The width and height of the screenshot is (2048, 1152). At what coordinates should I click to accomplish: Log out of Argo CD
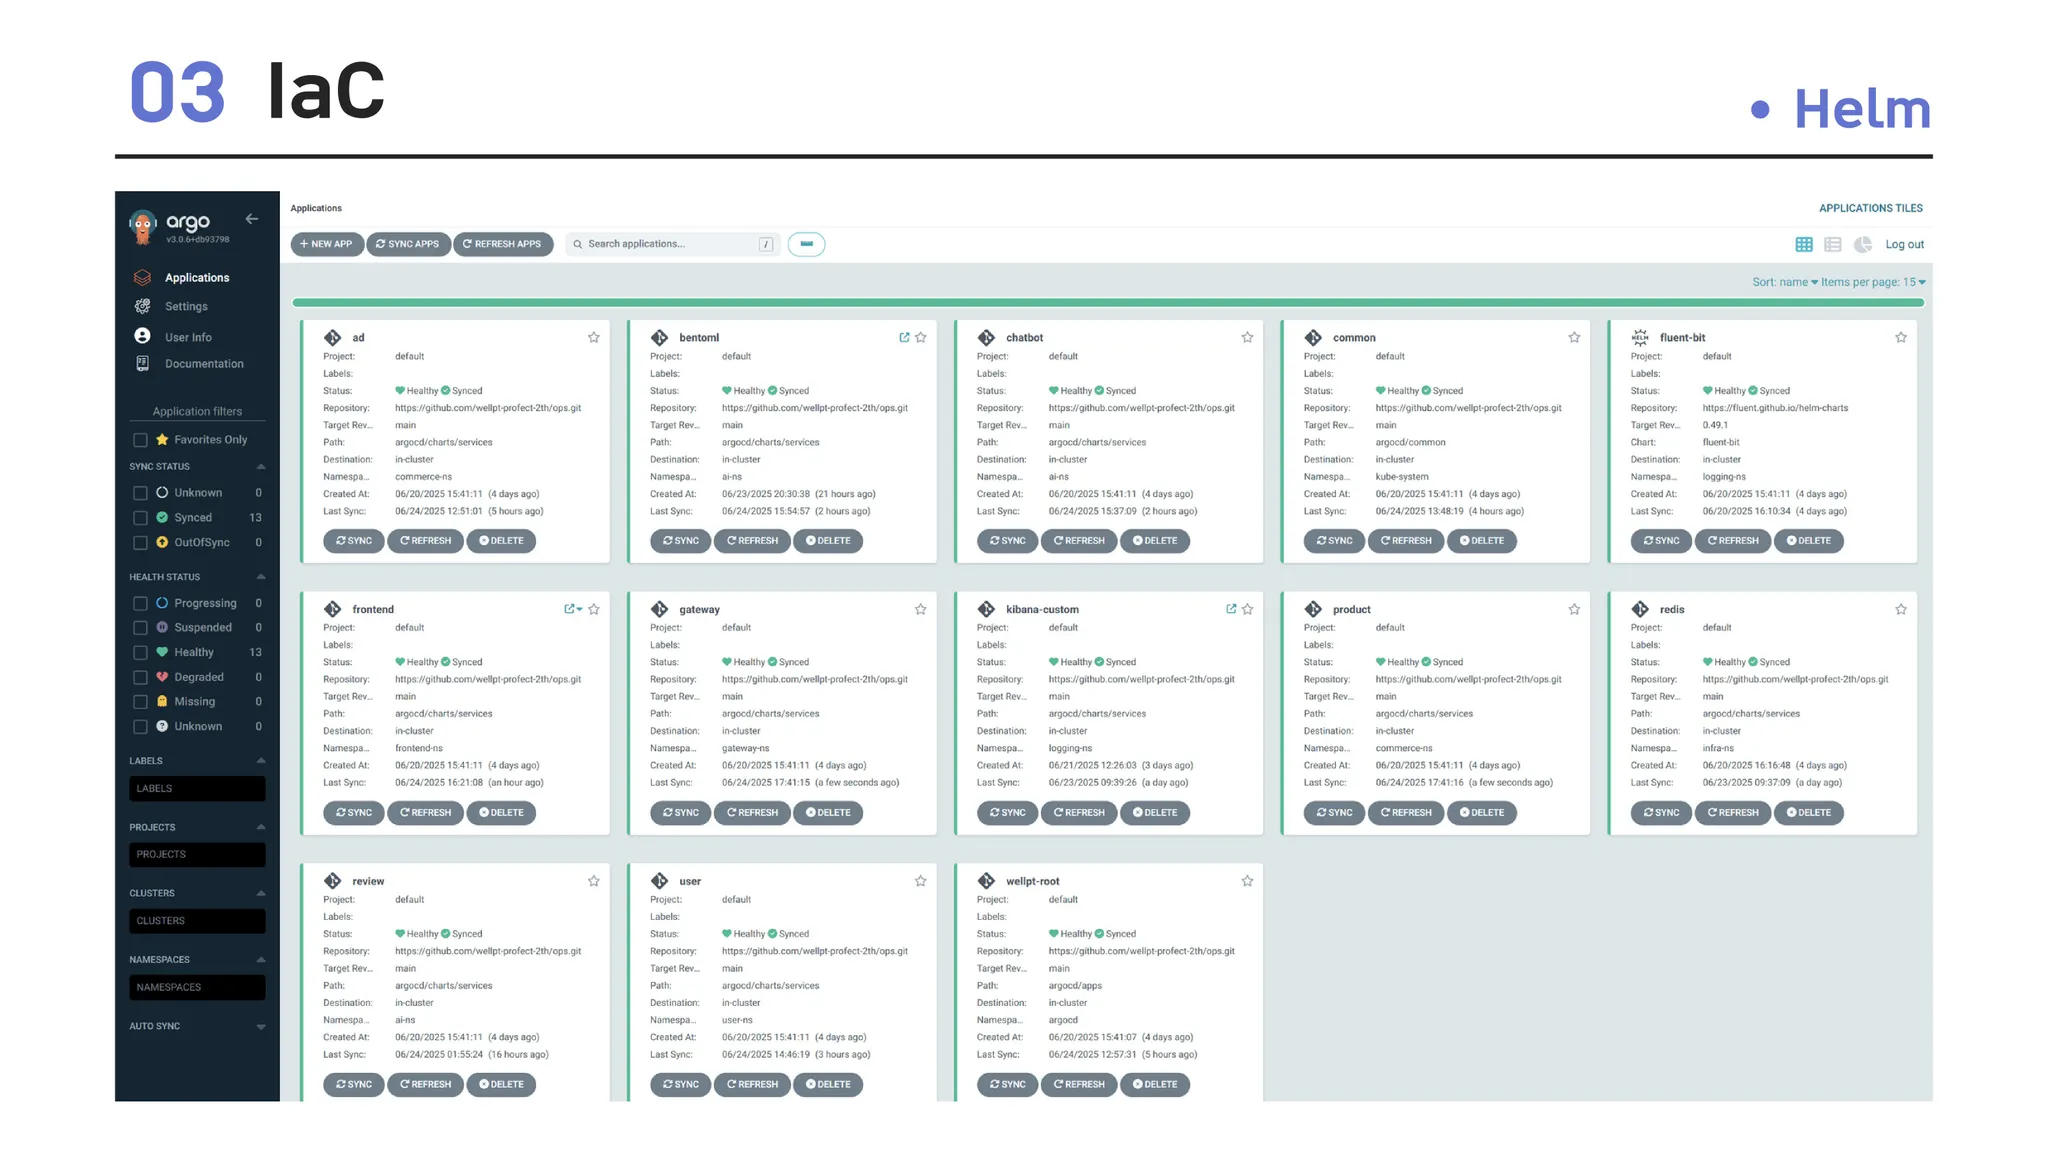1904,244
